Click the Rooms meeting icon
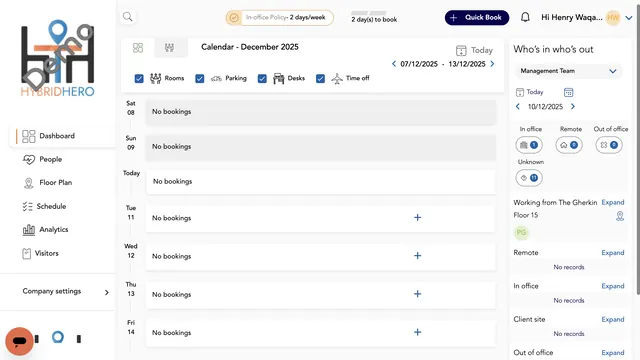Image resolution: width=640 pixels, height=360 pixels. (x=156, y=78)
